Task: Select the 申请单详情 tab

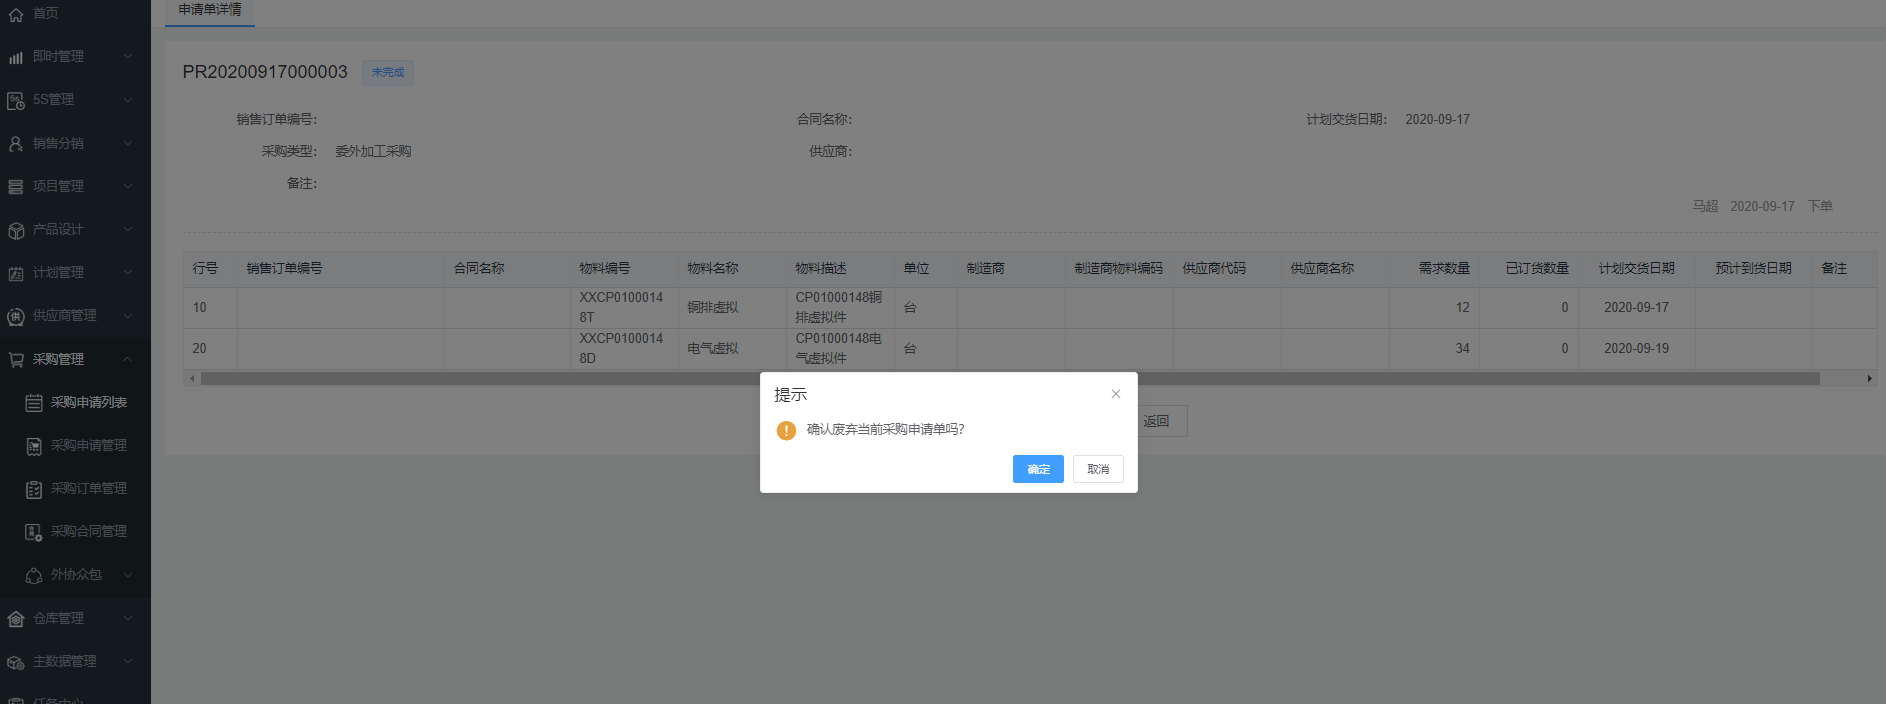Action: click(210, 10)
